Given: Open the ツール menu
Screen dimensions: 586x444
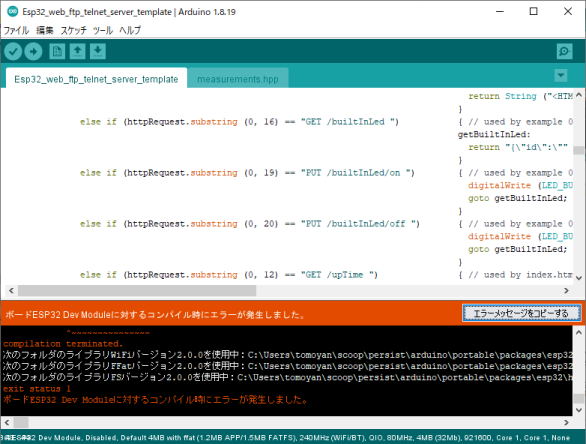Looking at the screenshot, I should coord(103,30).
